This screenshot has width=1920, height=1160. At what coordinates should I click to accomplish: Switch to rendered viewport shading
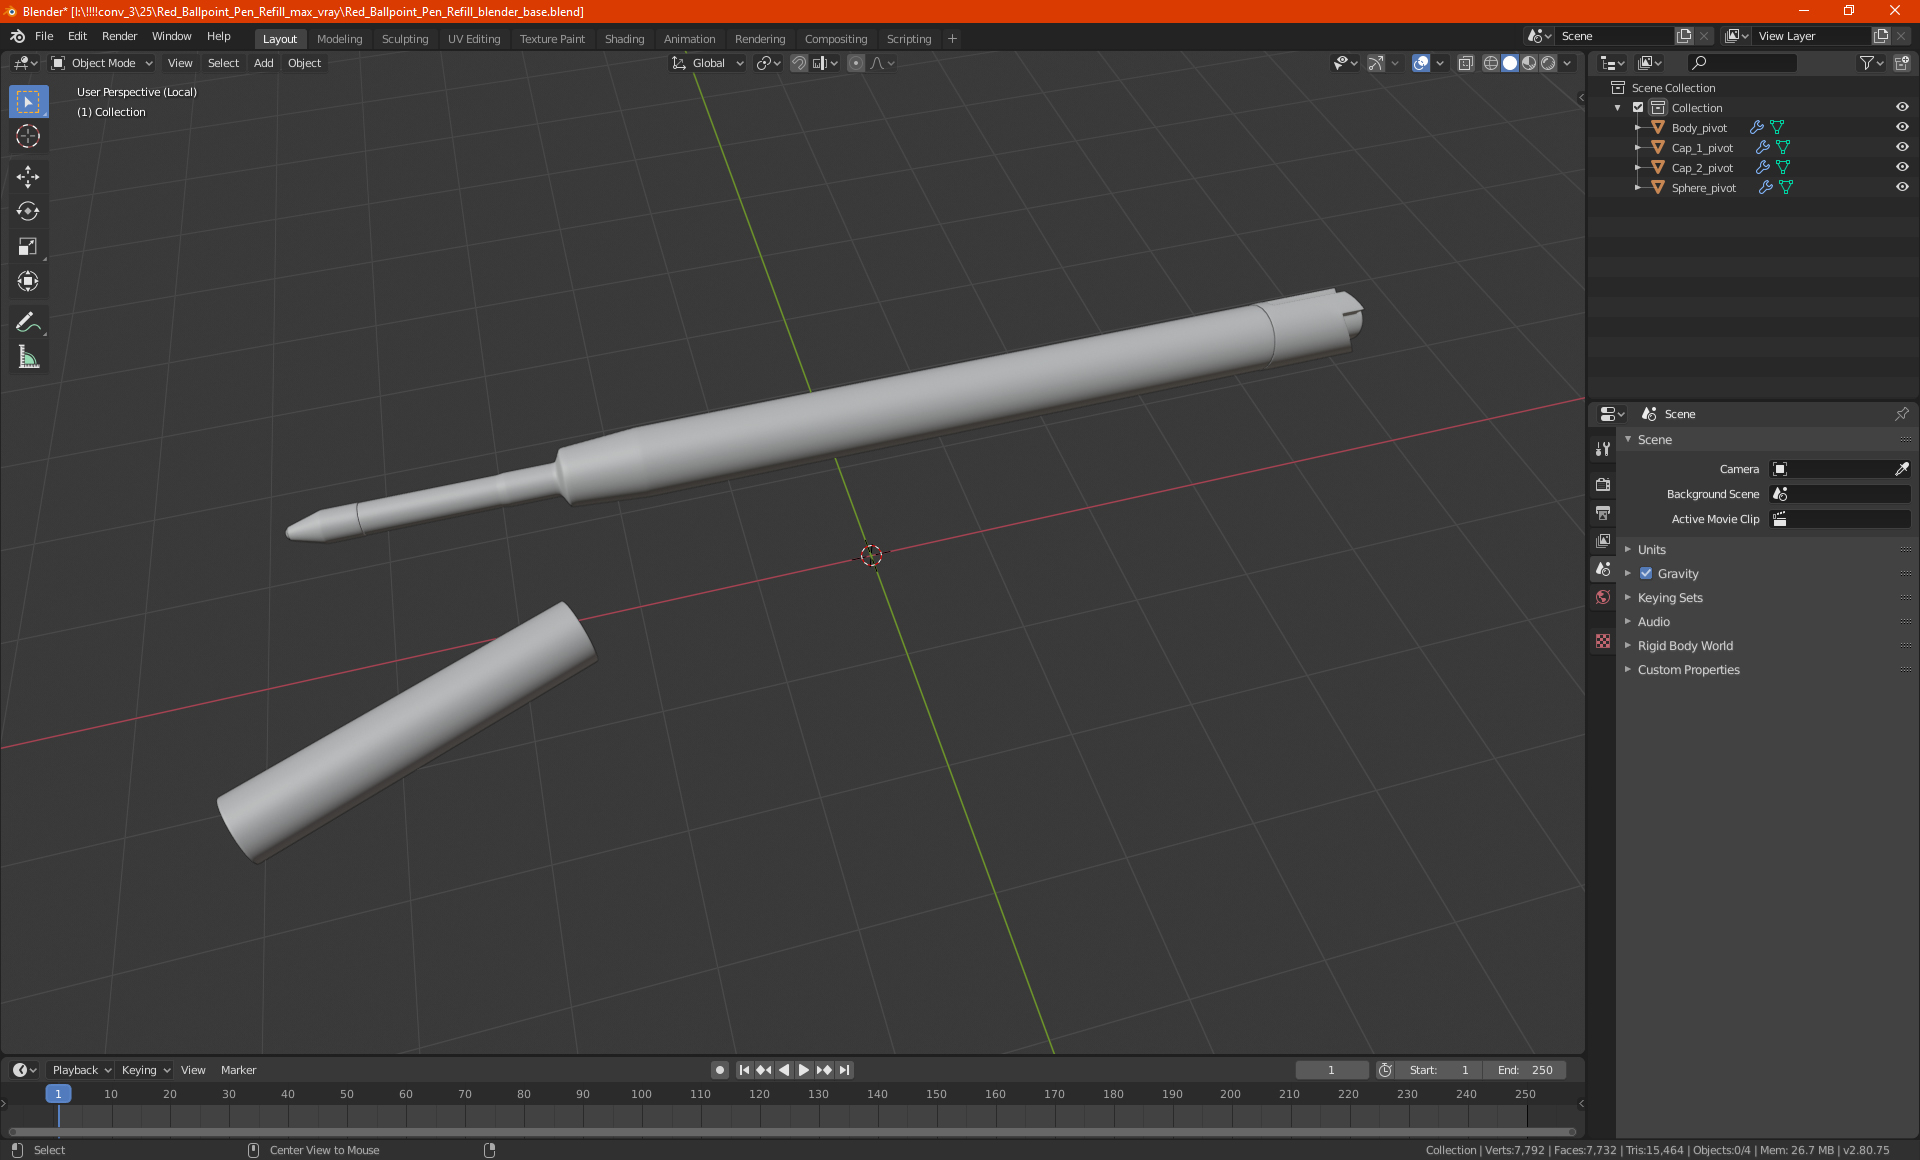[1548, 63]
